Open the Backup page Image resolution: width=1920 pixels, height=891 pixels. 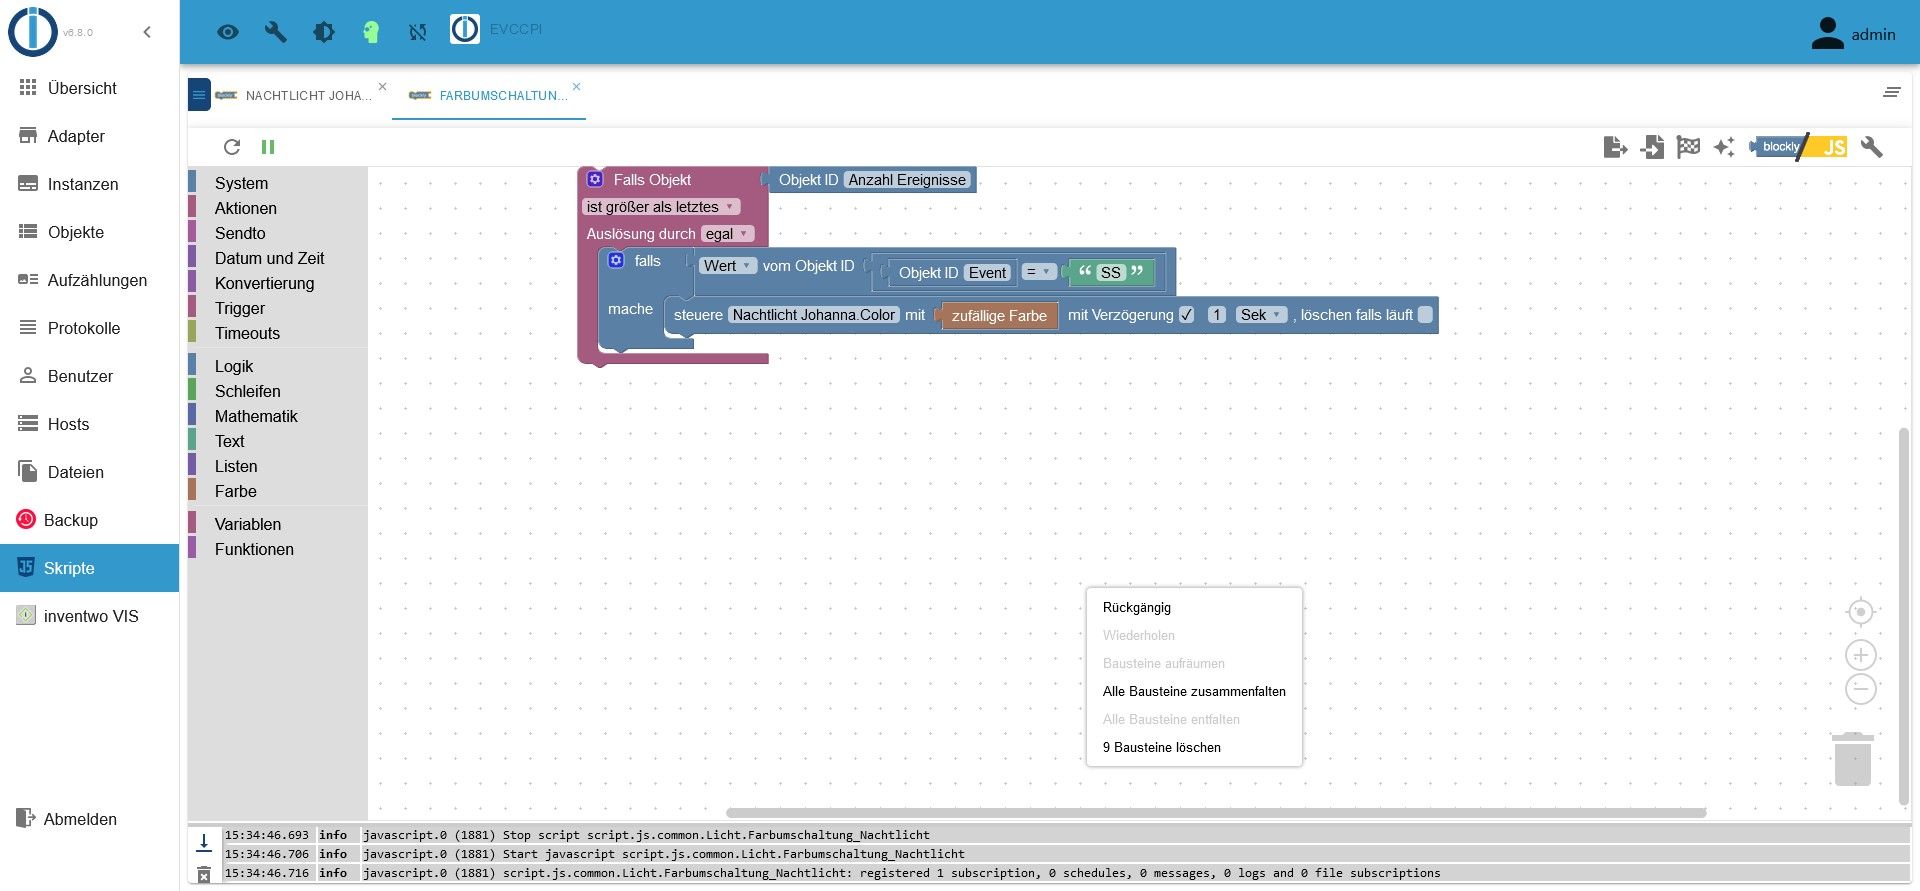click(90, 520)
